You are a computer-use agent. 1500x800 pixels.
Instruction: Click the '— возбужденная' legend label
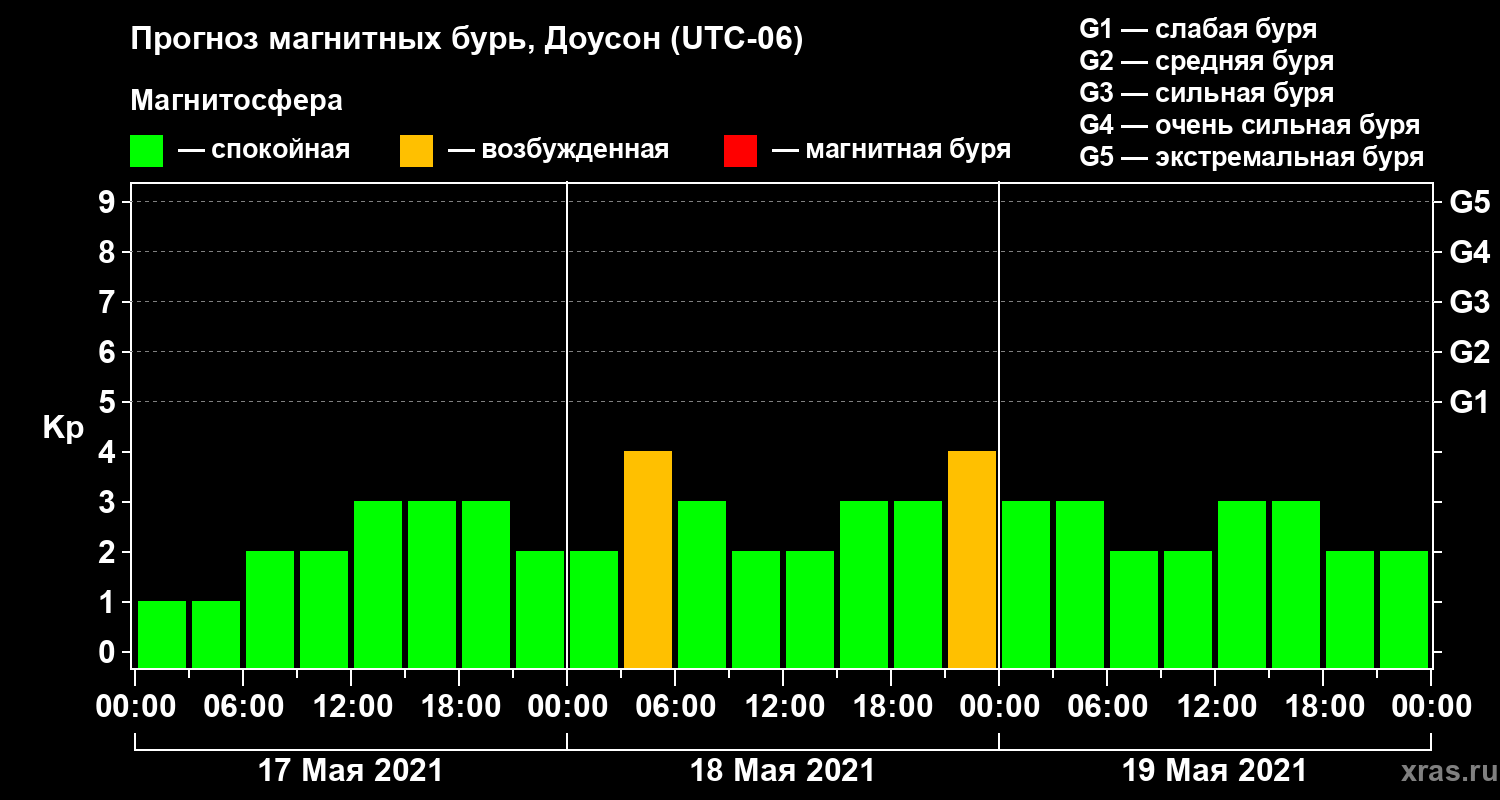558,150
